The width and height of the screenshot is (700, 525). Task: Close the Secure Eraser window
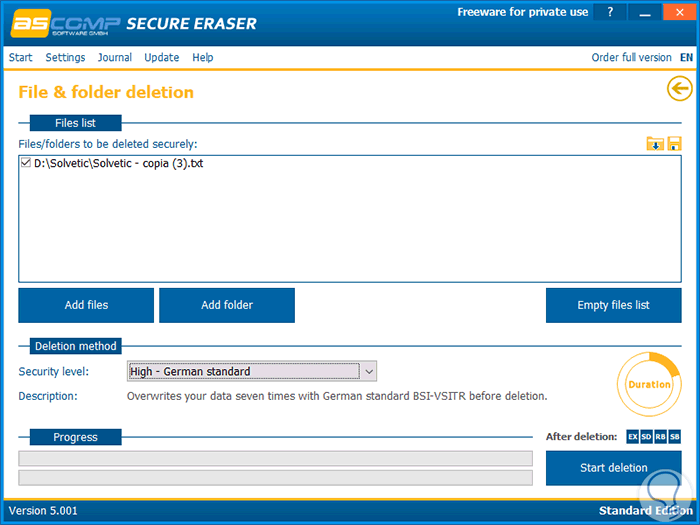click(679, 12)
